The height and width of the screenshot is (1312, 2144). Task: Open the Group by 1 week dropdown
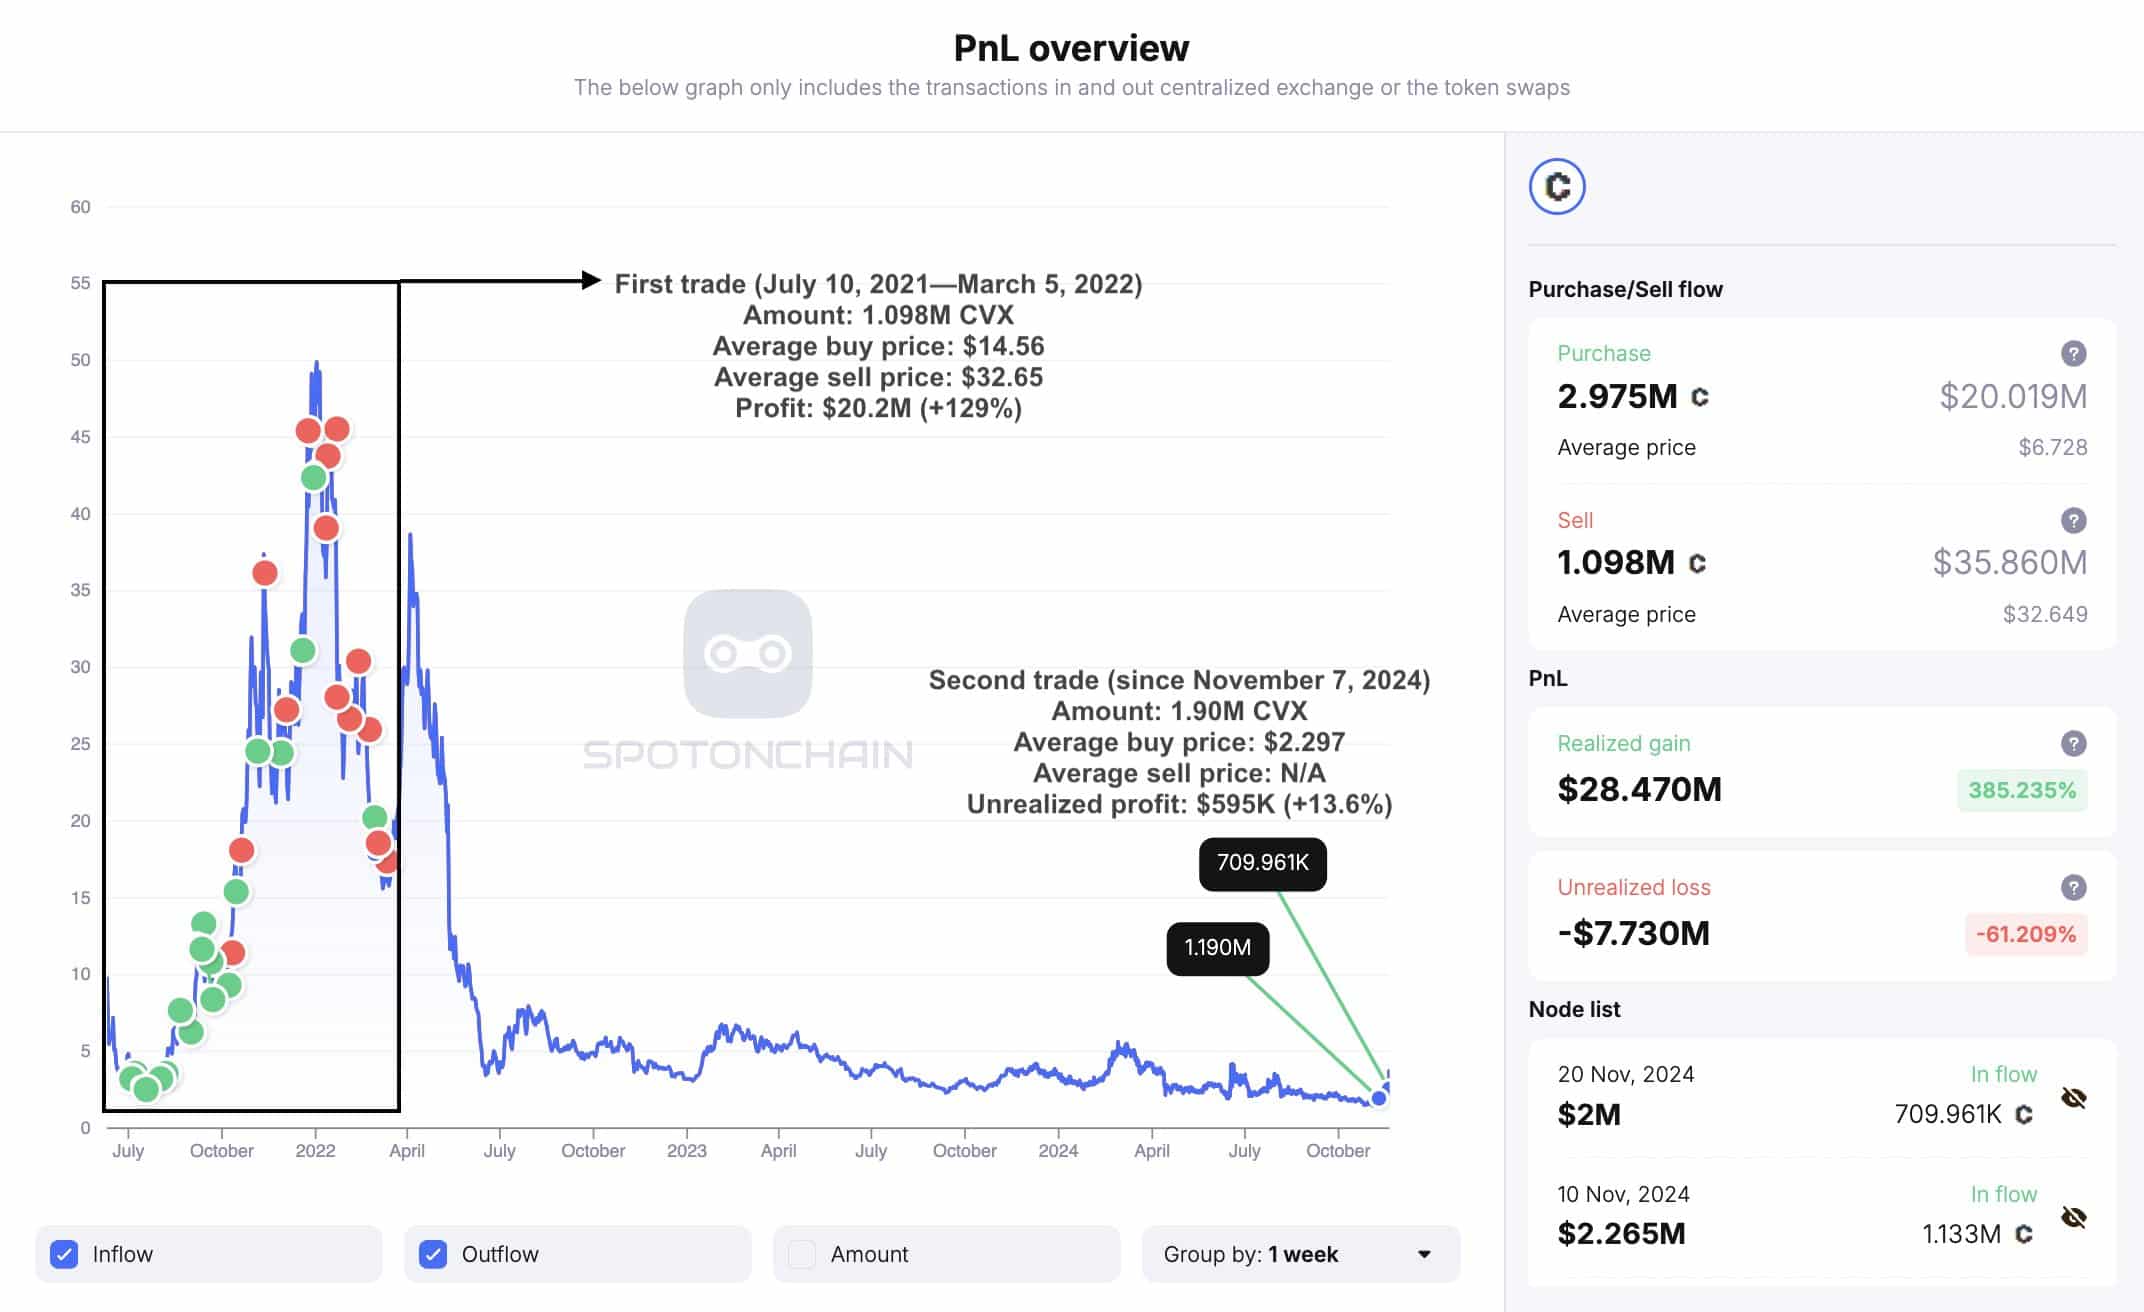click(x=1299, y=1254)
